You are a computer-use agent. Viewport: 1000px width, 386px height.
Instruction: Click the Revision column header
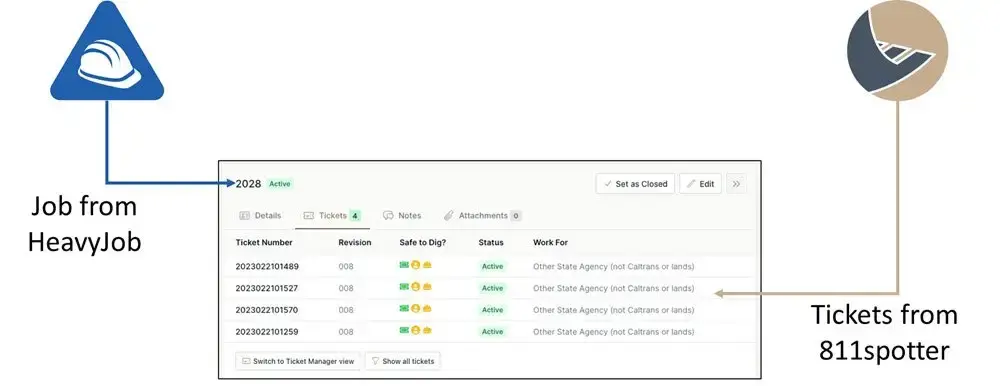tap(355, 242)
